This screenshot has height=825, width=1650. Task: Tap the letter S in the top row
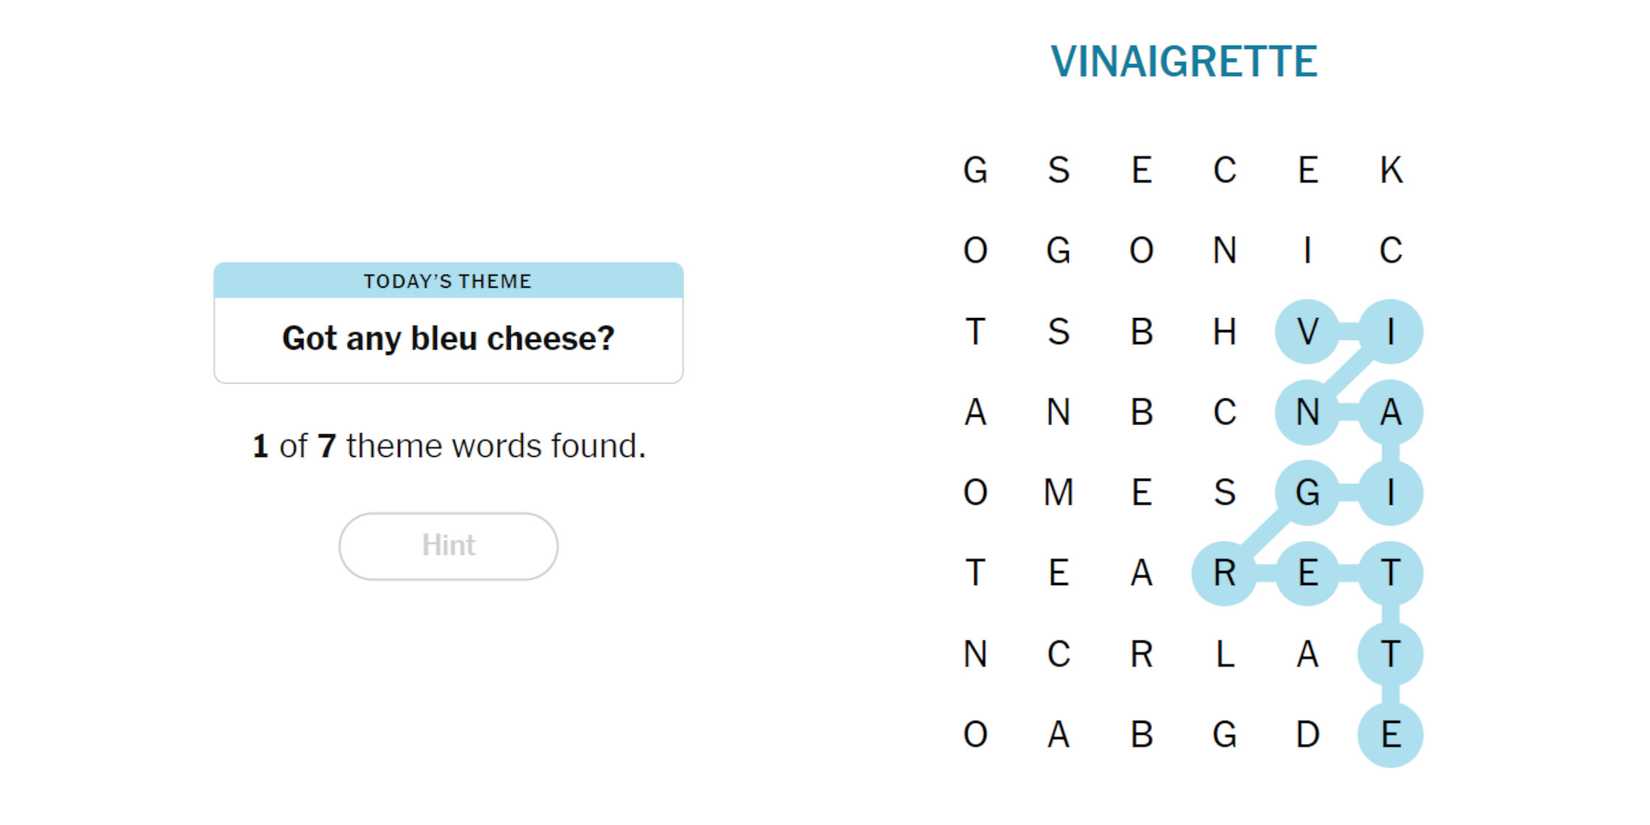pyautogui.click(x=1058, y=170)
